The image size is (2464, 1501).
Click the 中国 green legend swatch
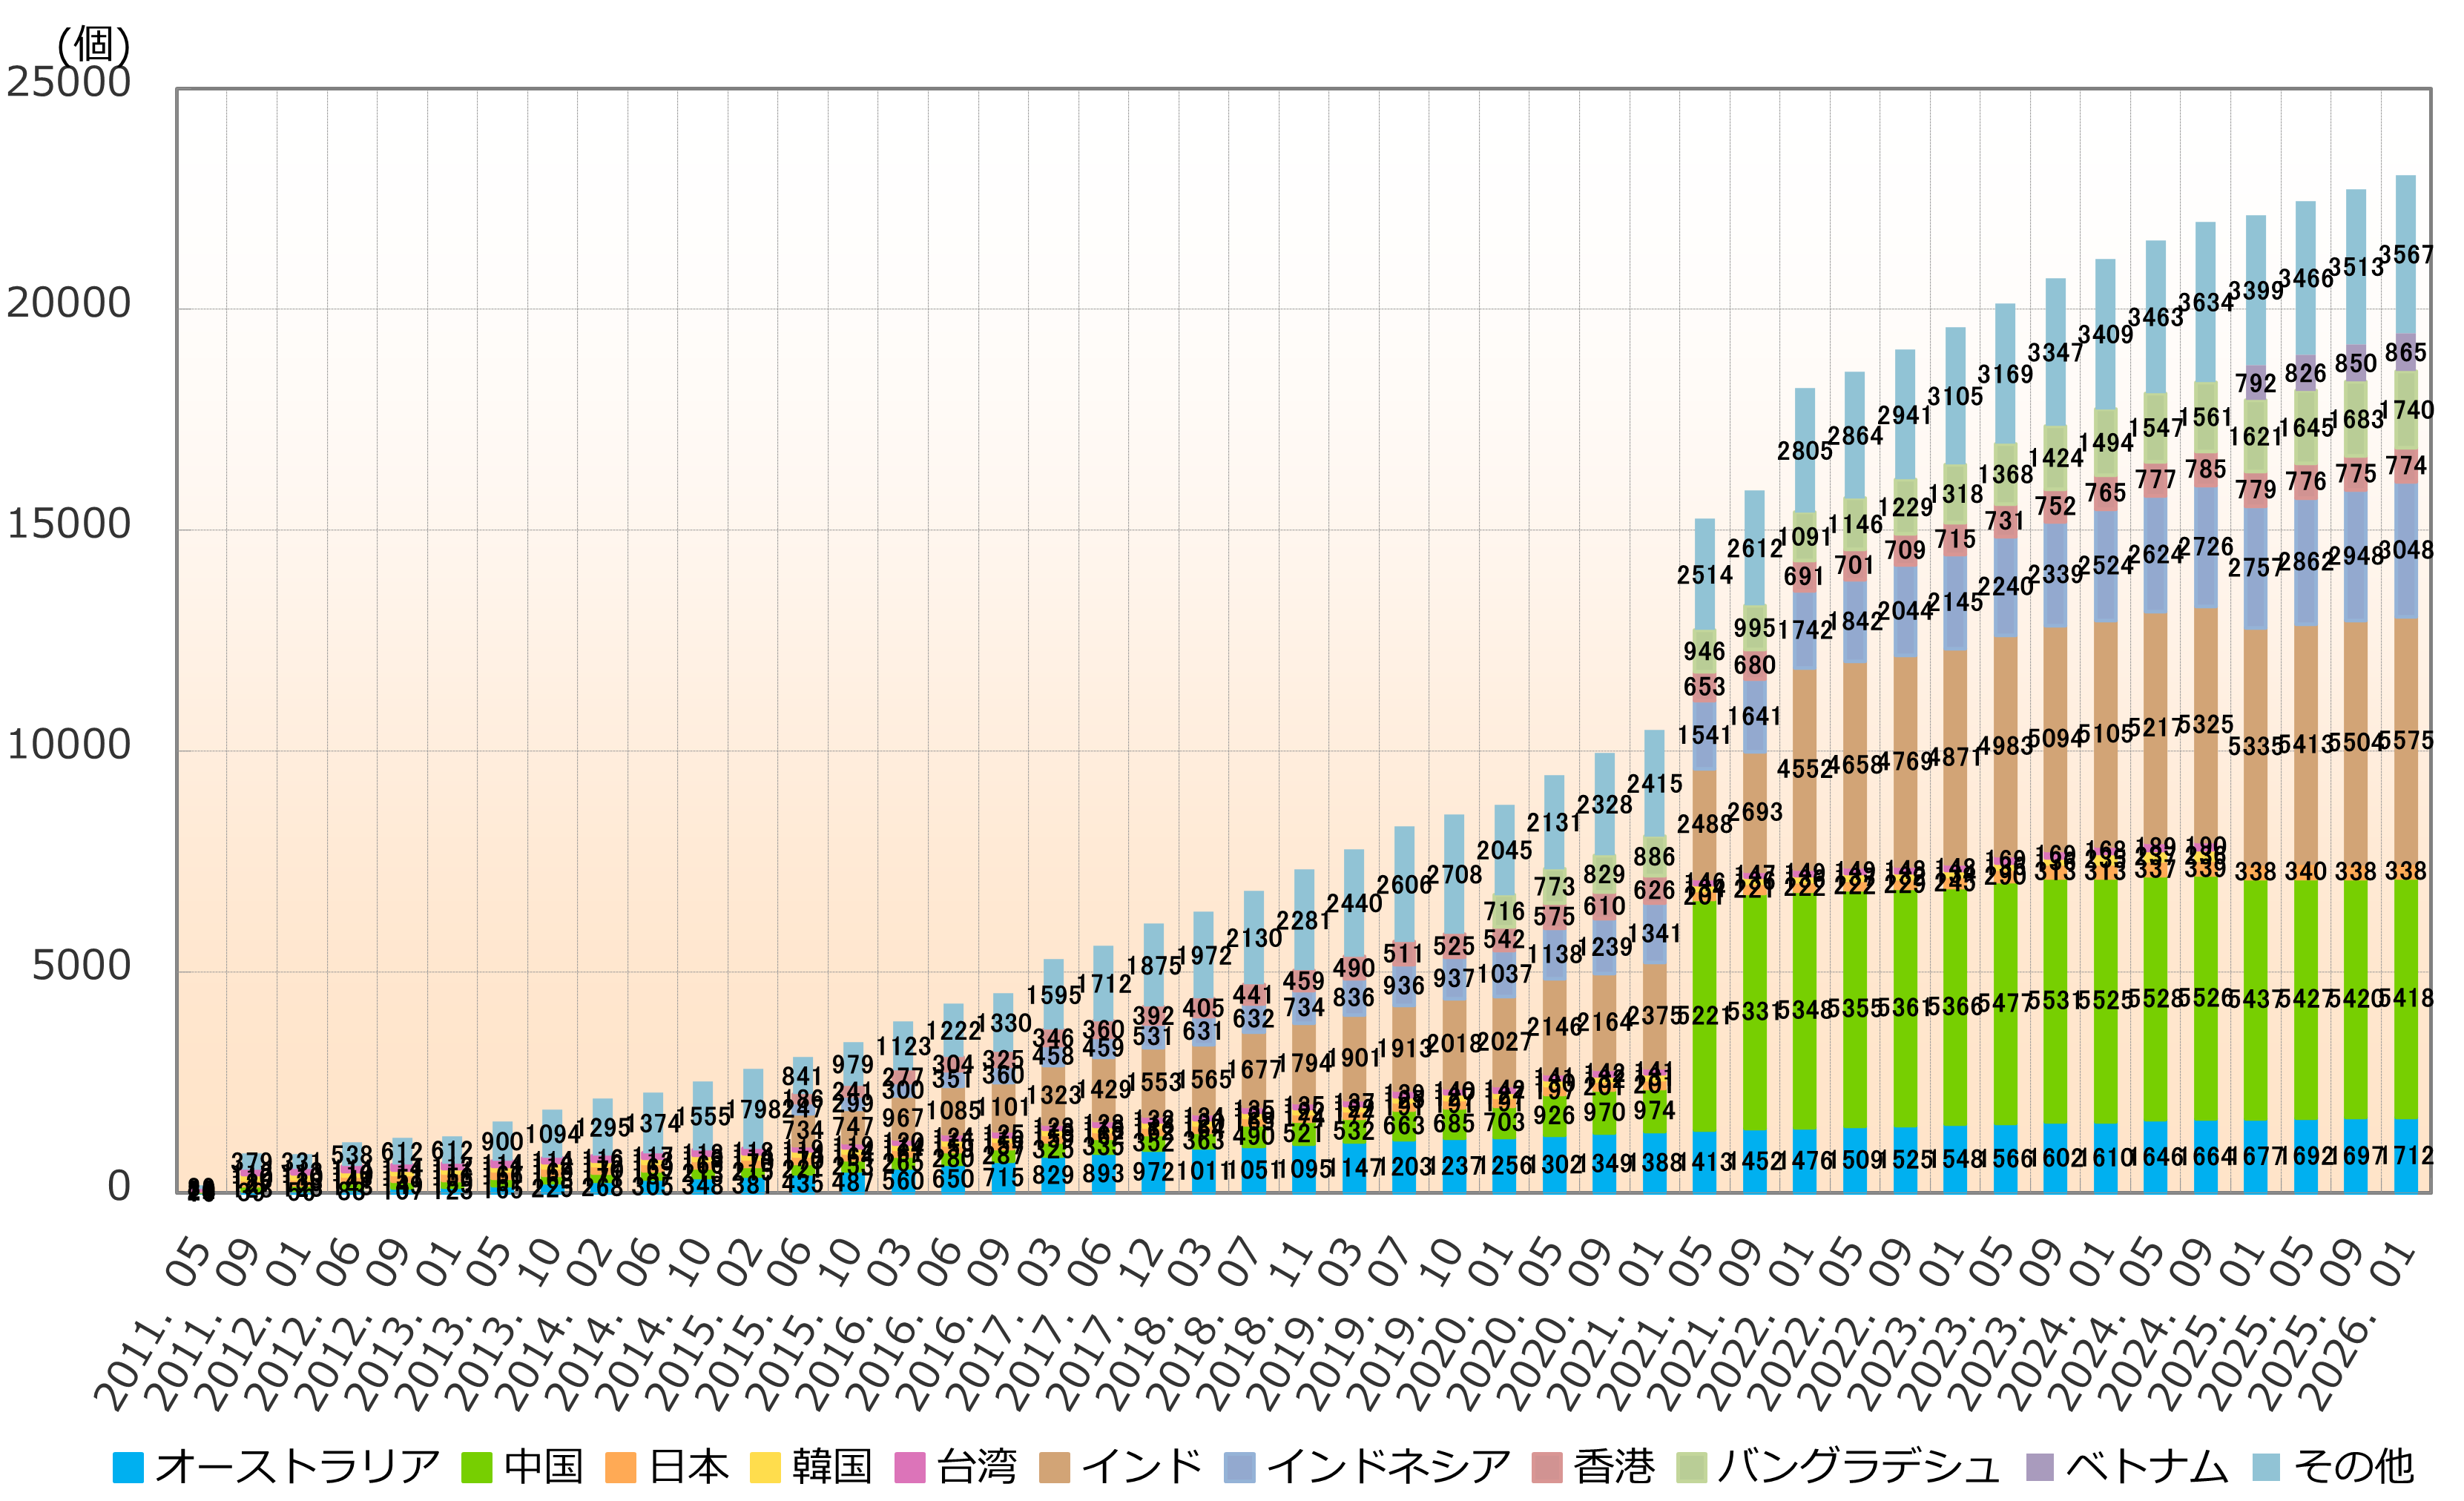[477, 1467]
